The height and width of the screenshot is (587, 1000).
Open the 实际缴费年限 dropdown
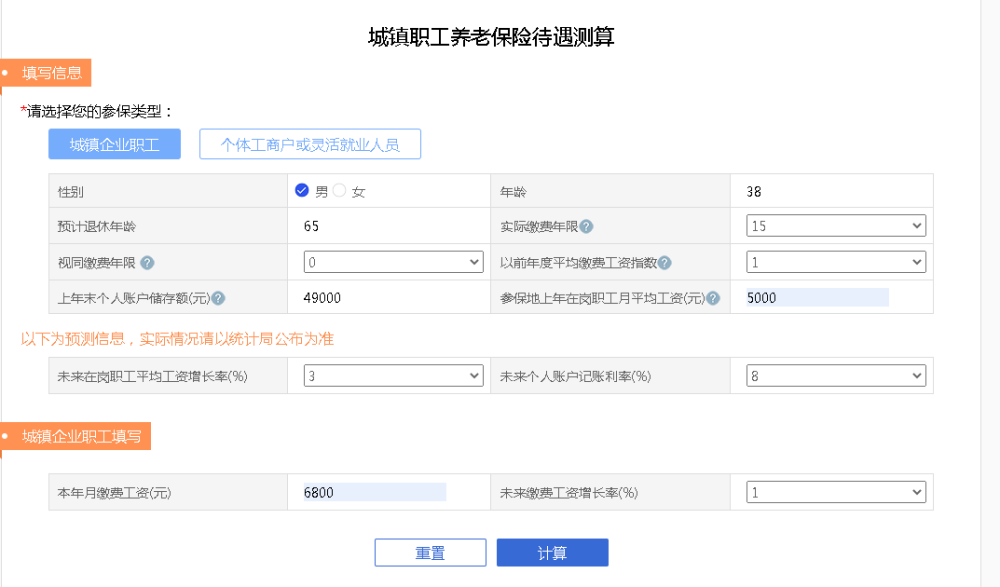point(836,226)
